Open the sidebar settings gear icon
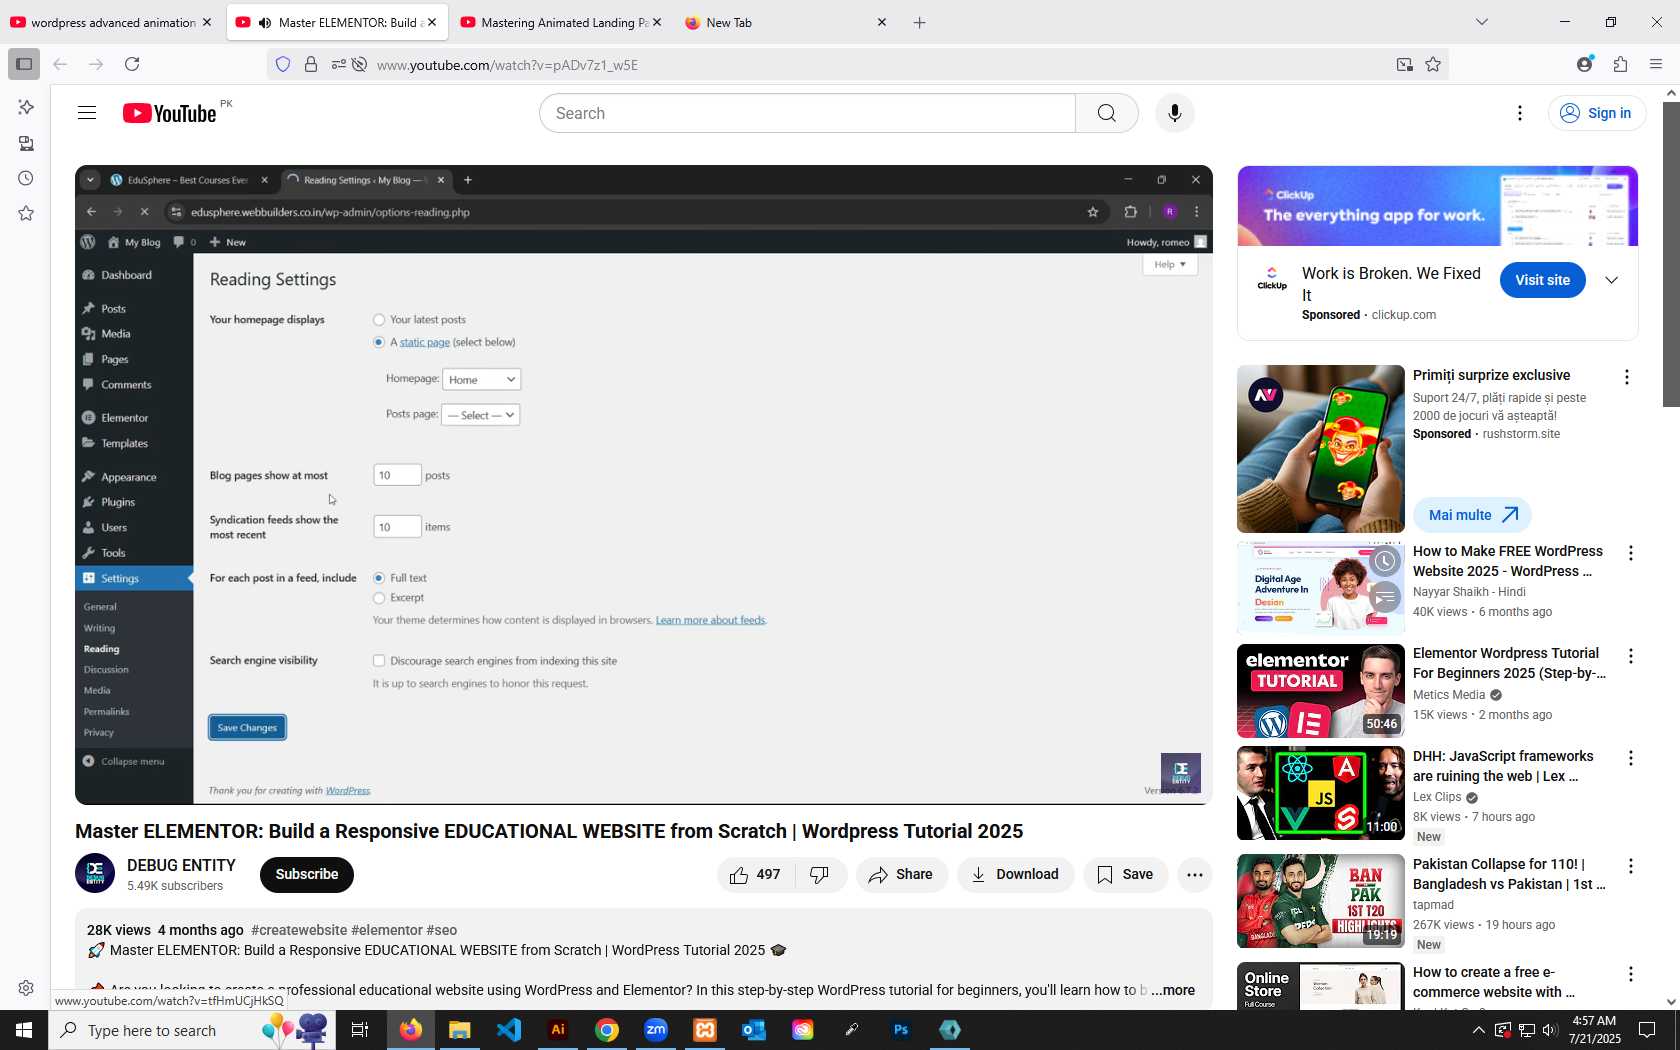This screenshot has height=1050, width=1680. tap(26, 988)
